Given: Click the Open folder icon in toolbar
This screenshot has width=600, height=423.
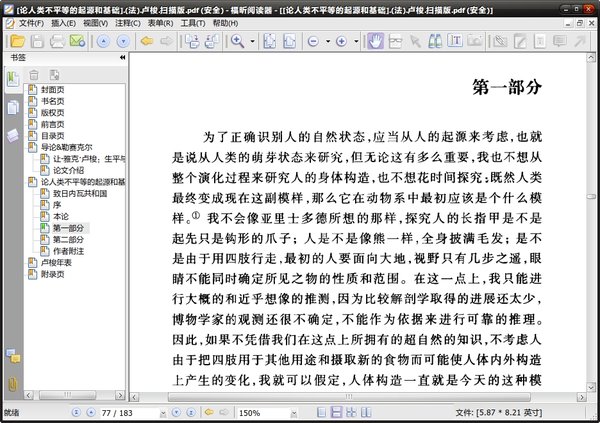Looking at the screenshot, I should tap(15, 41).
